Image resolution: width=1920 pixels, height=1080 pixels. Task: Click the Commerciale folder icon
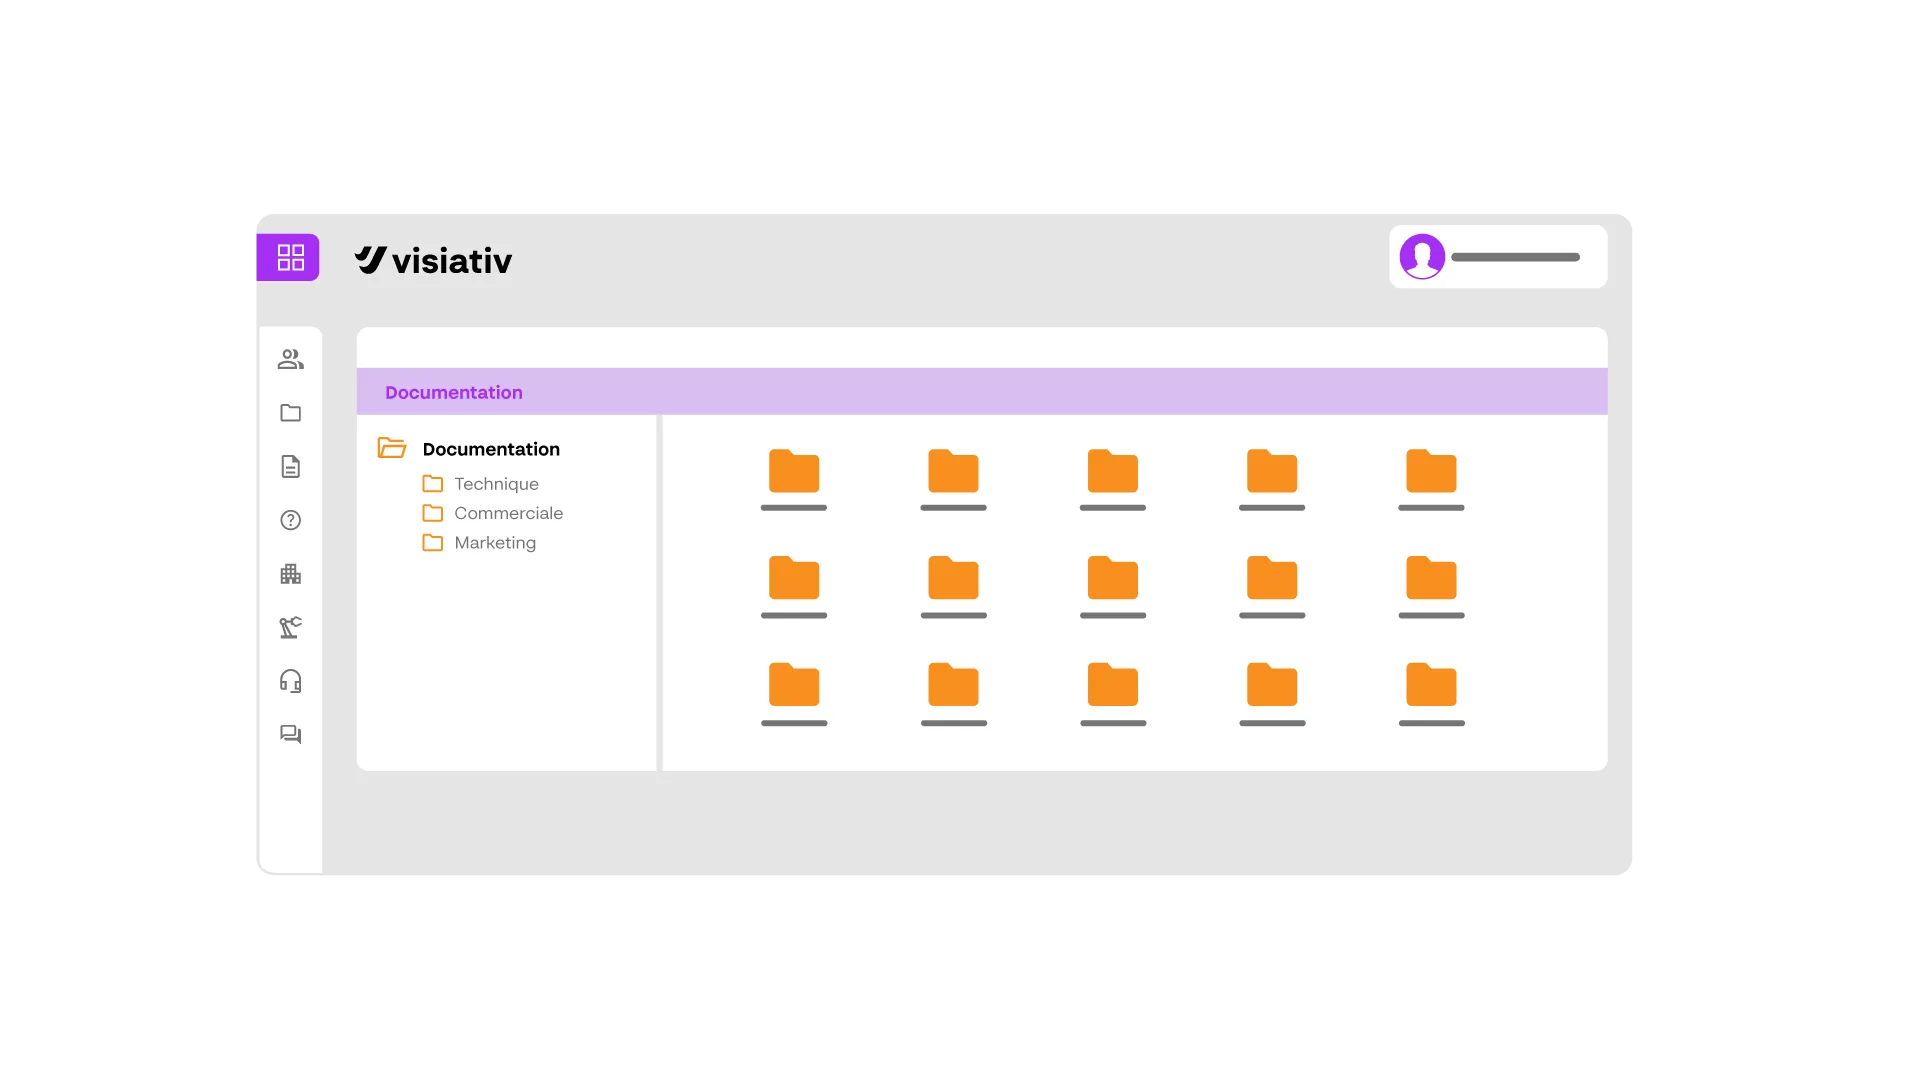tap(432, 513)
